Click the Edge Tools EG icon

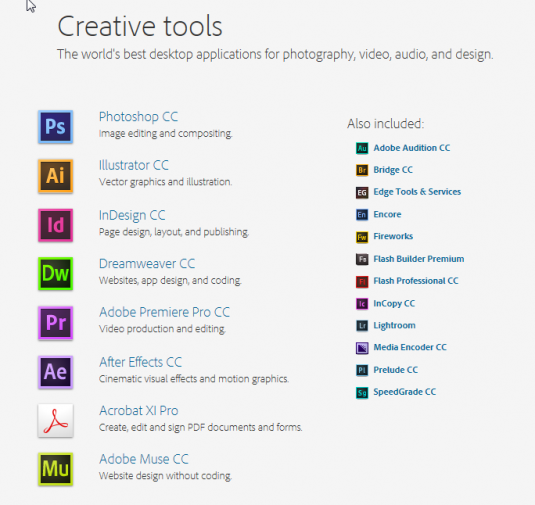coord(362,193)
